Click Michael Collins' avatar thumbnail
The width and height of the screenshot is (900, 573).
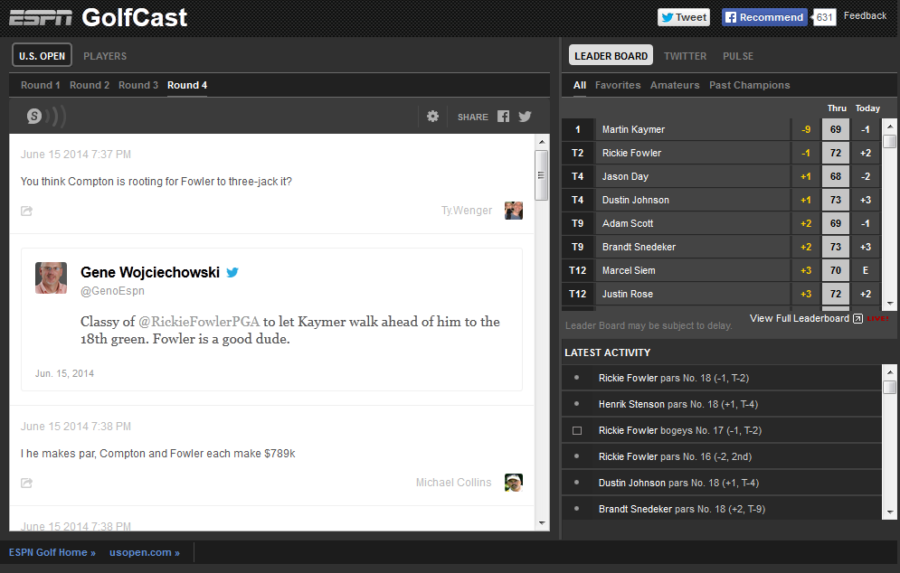click(x=514, y=482)
